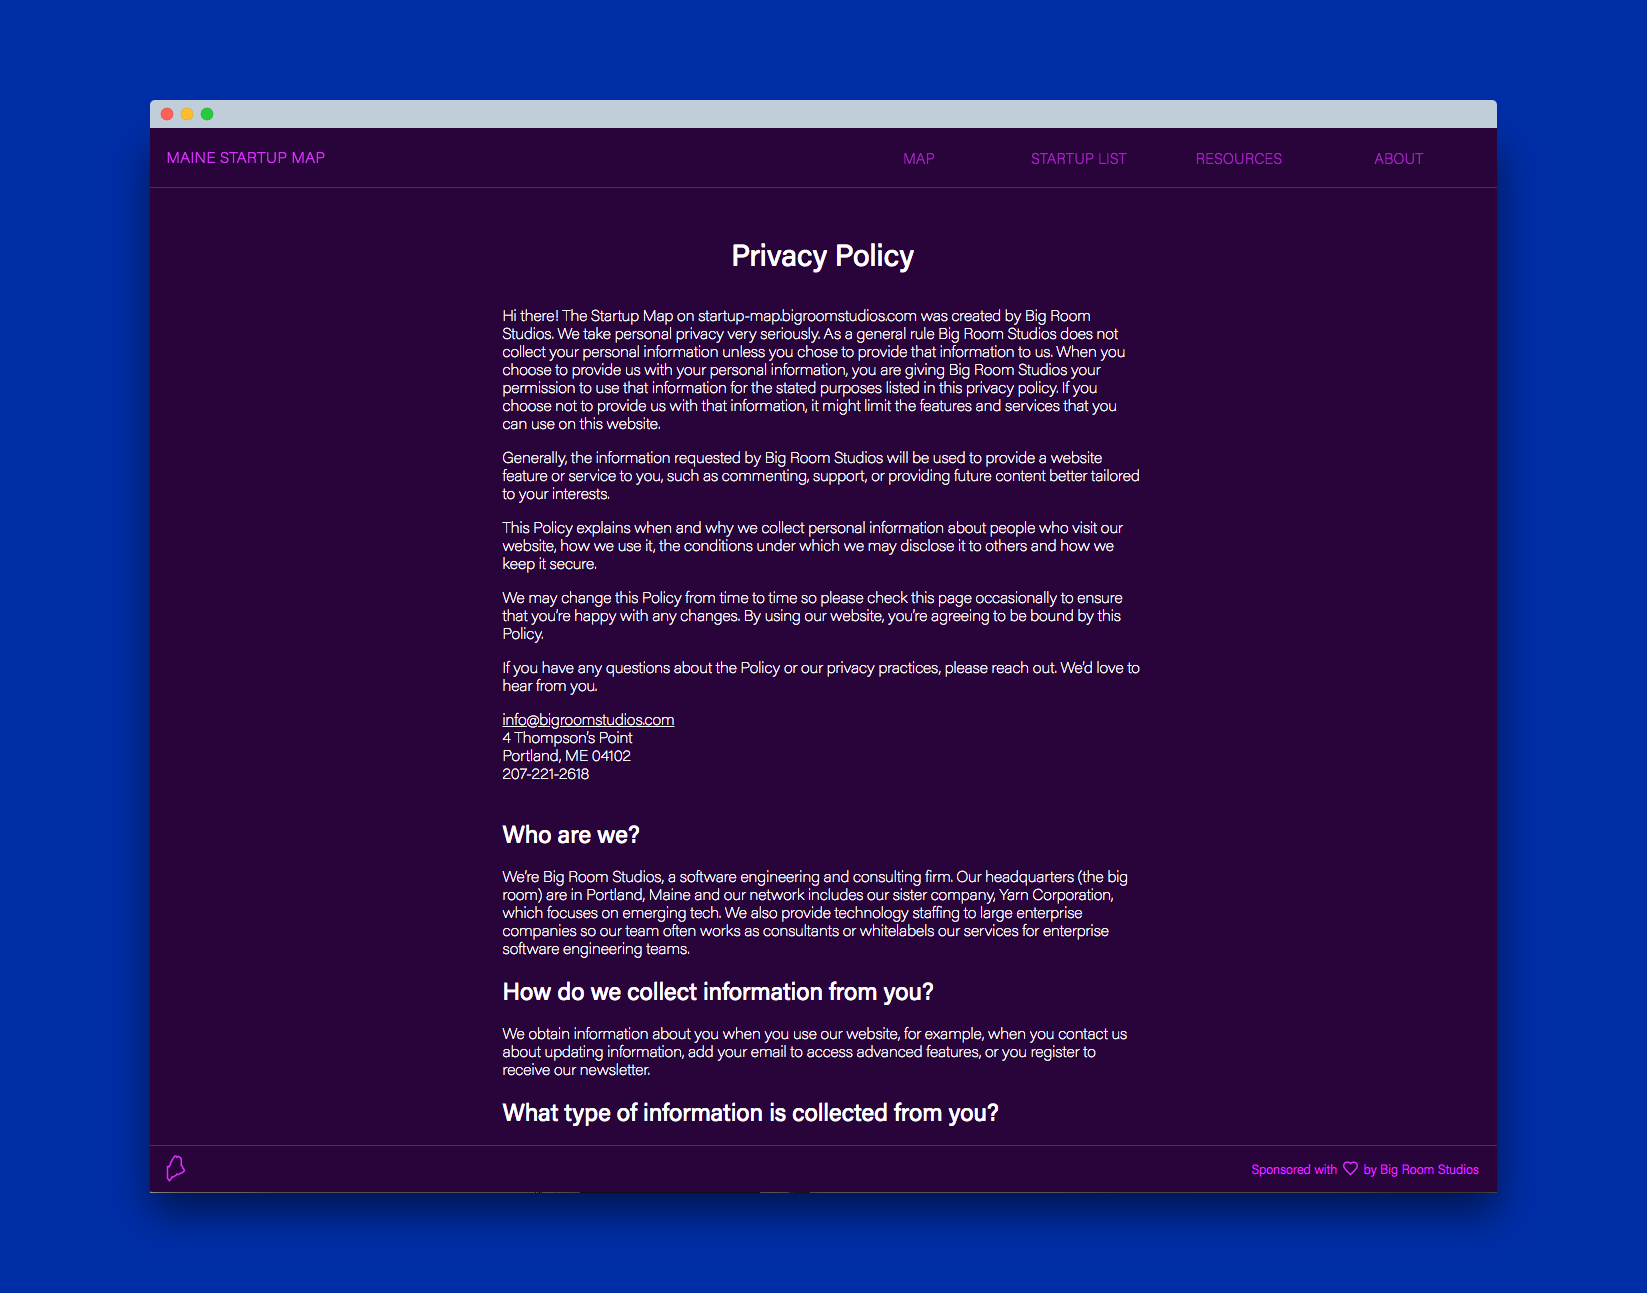Click 'How do we collect information from you?' heading

[718, 992]
